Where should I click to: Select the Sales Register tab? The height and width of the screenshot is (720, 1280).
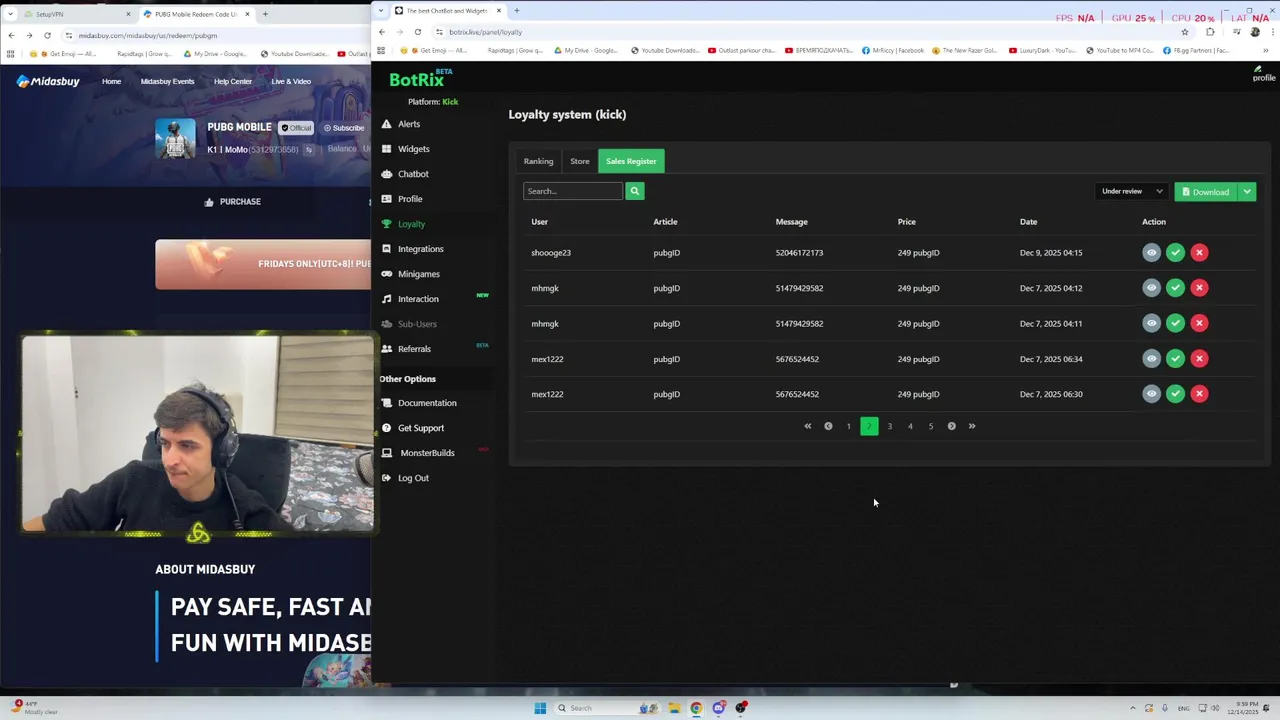(631, 161)
